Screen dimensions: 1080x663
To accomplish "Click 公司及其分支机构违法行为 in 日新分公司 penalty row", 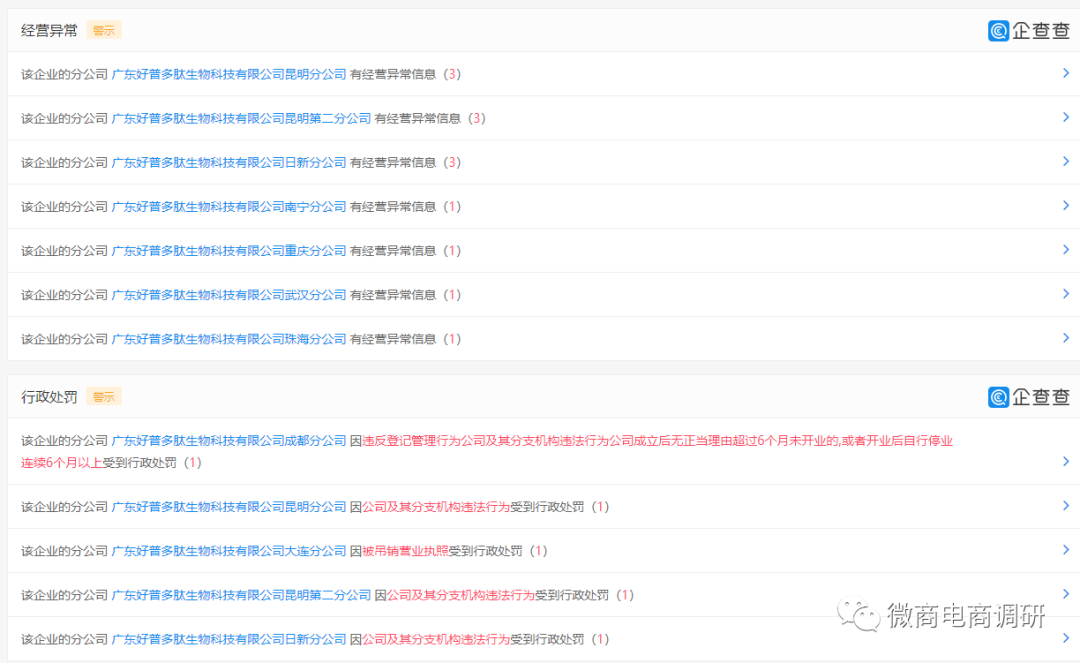I will pos(436,639).
